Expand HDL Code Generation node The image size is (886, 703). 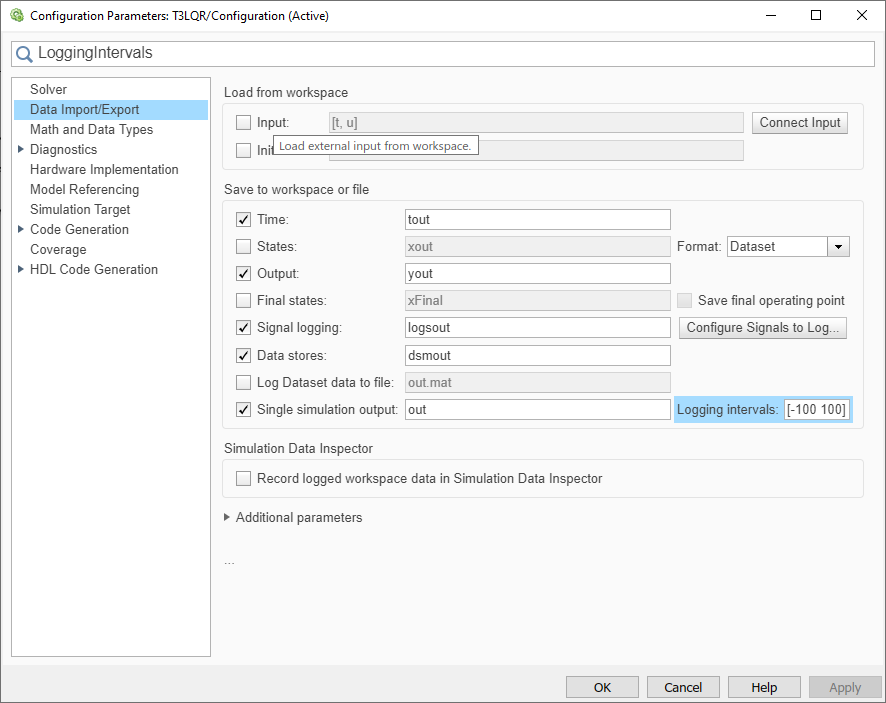pyautogui.click(x=21, y=270)
